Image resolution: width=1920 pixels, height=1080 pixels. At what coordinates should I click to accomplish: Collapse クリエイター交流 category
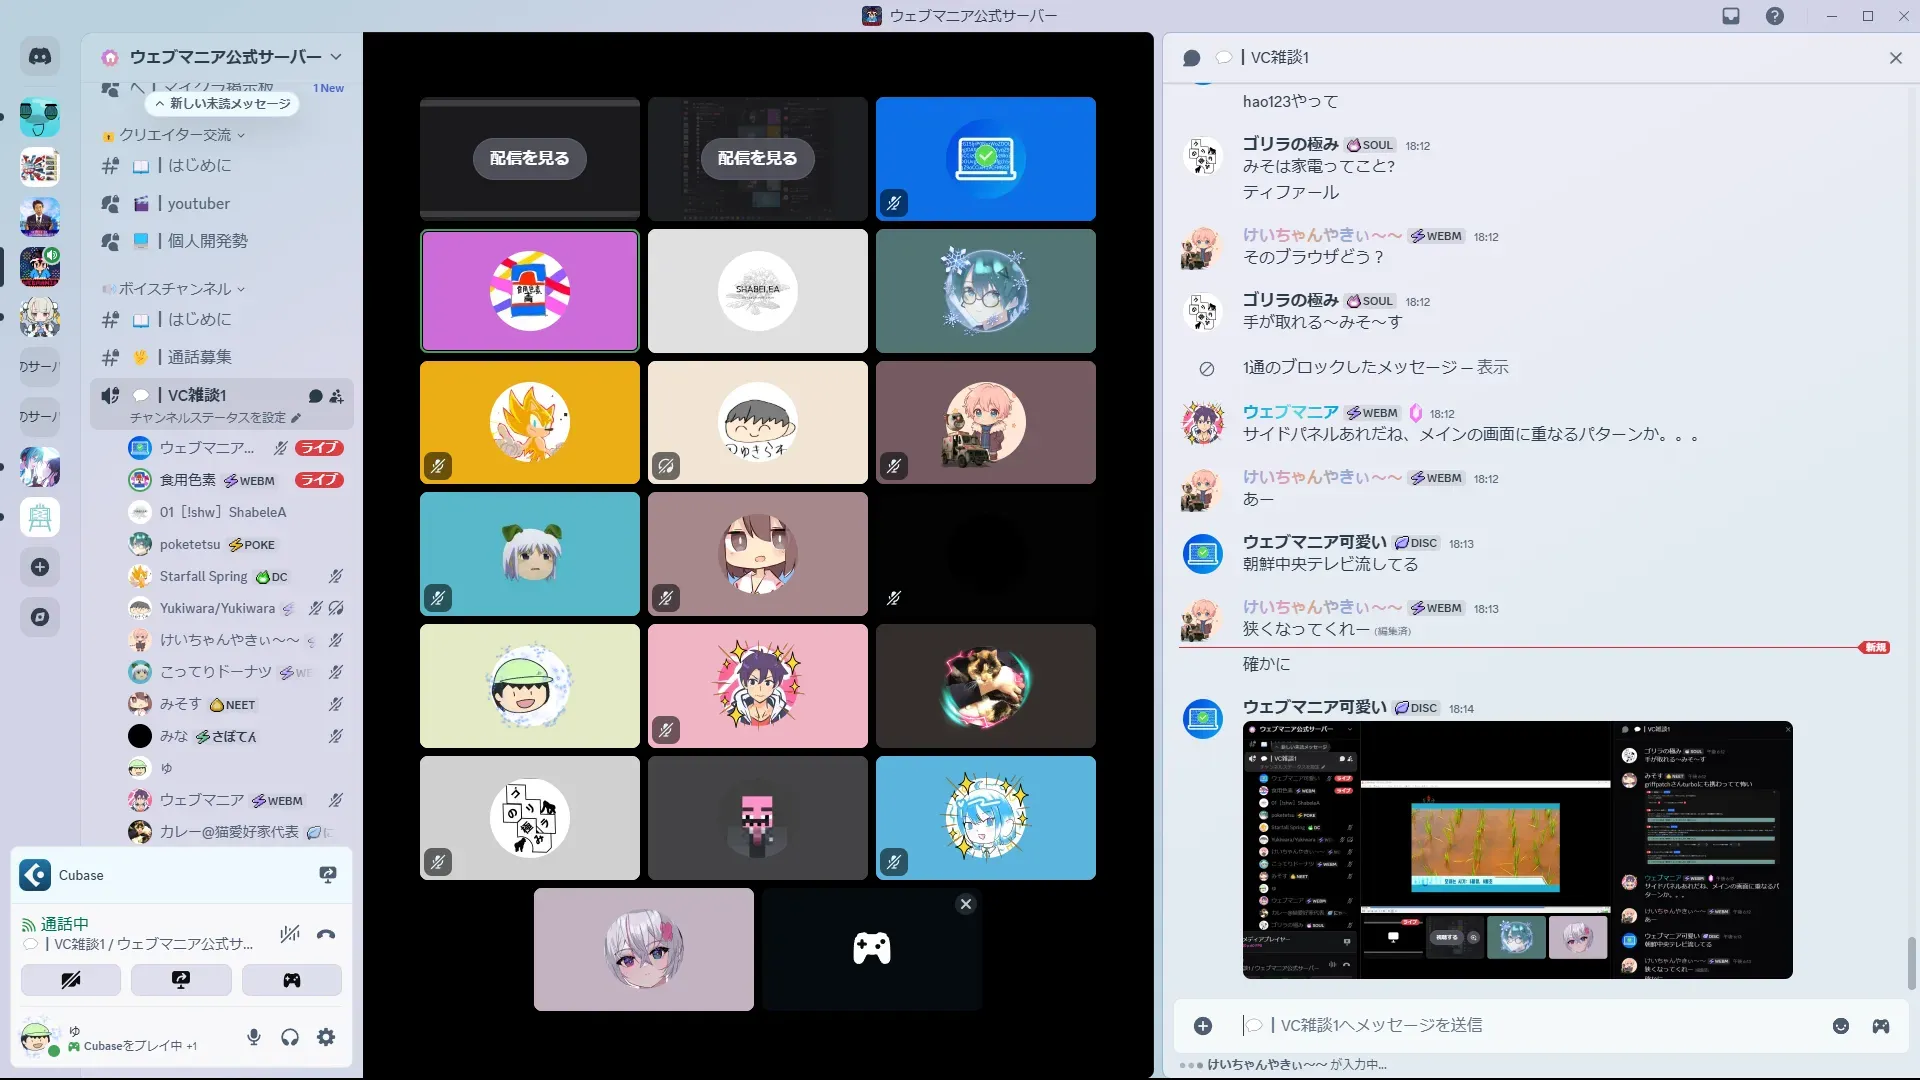click(175, 135)
